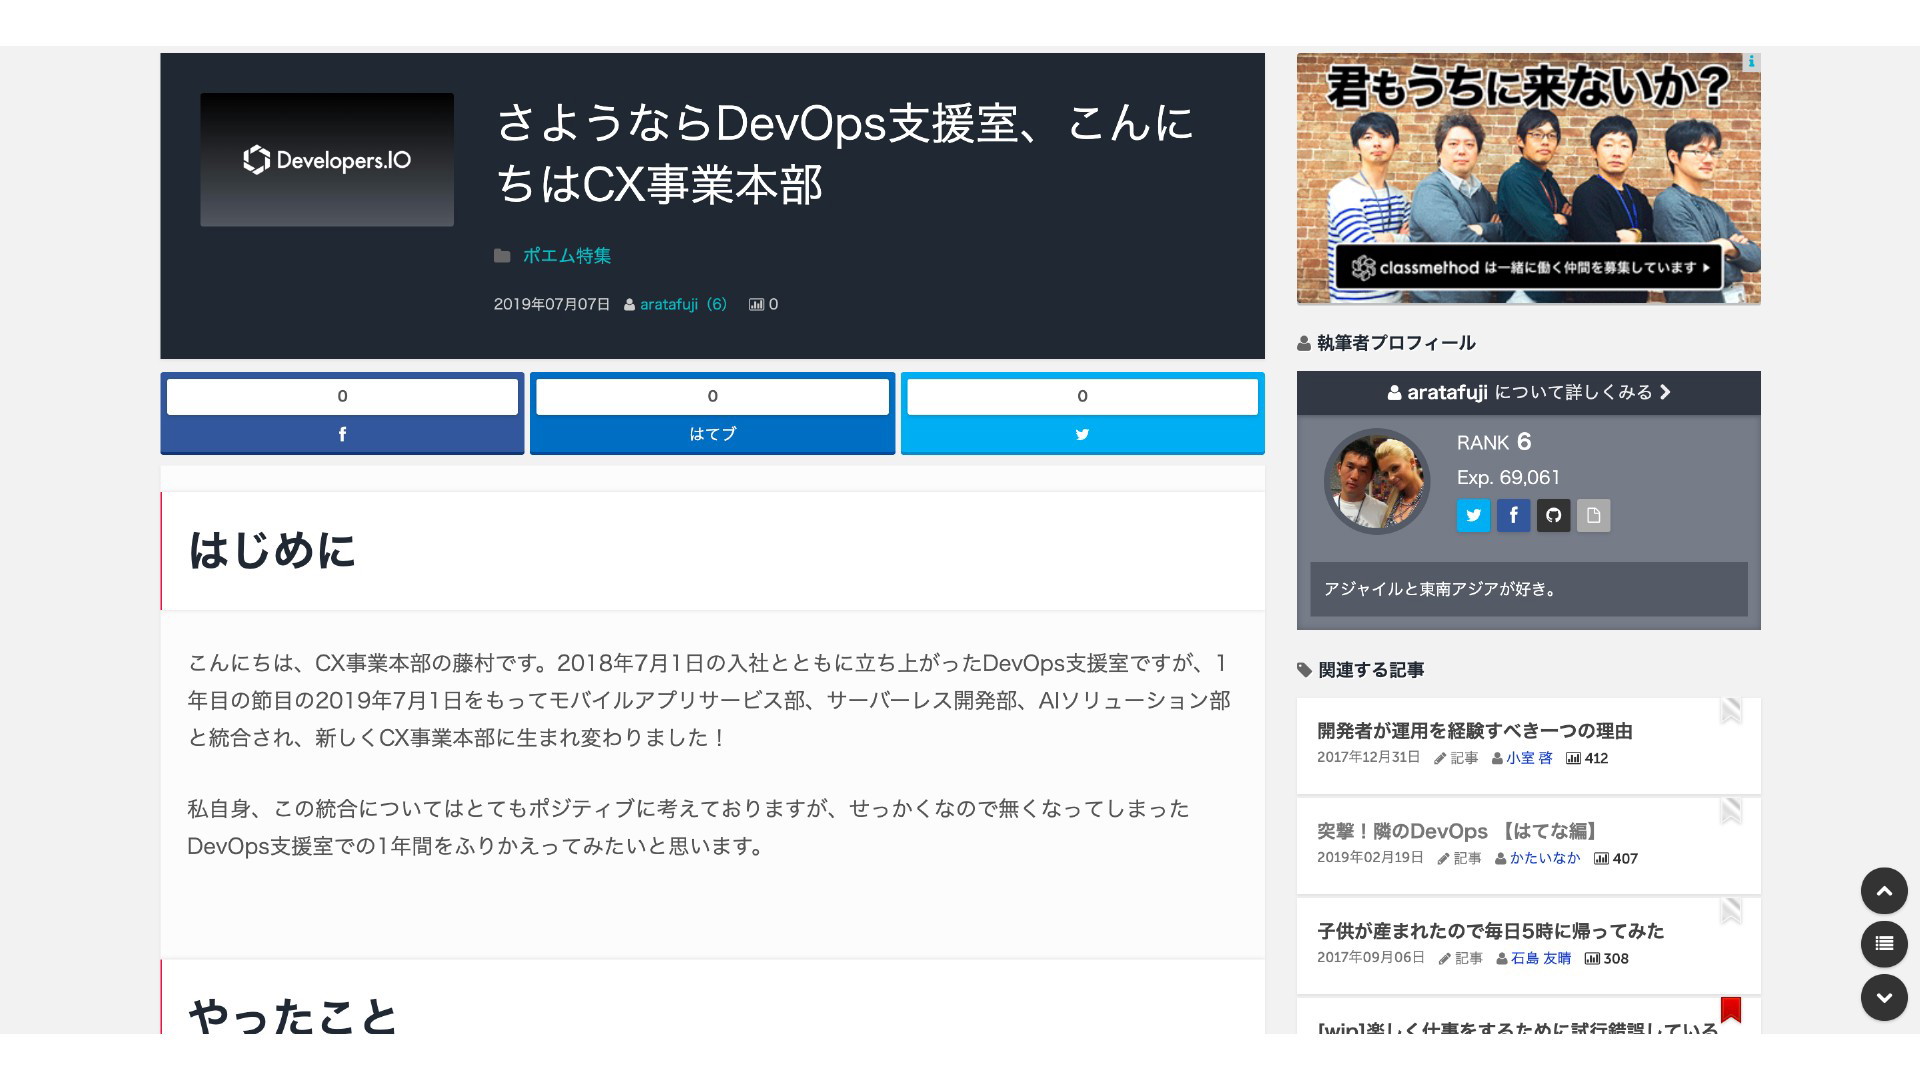Image resolution: width=1920 pixels, height=1080 pixels.
Task: Open author's Twitter profile icon
Action: tap(1473, 515)
